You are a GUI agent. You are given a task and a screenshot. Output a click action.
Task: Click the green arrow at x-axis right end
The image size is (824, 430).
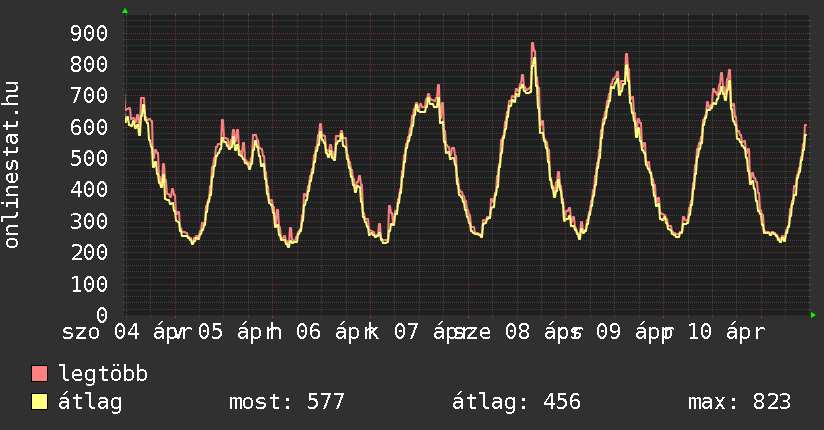pyautogui.click(x=814, y=314)
